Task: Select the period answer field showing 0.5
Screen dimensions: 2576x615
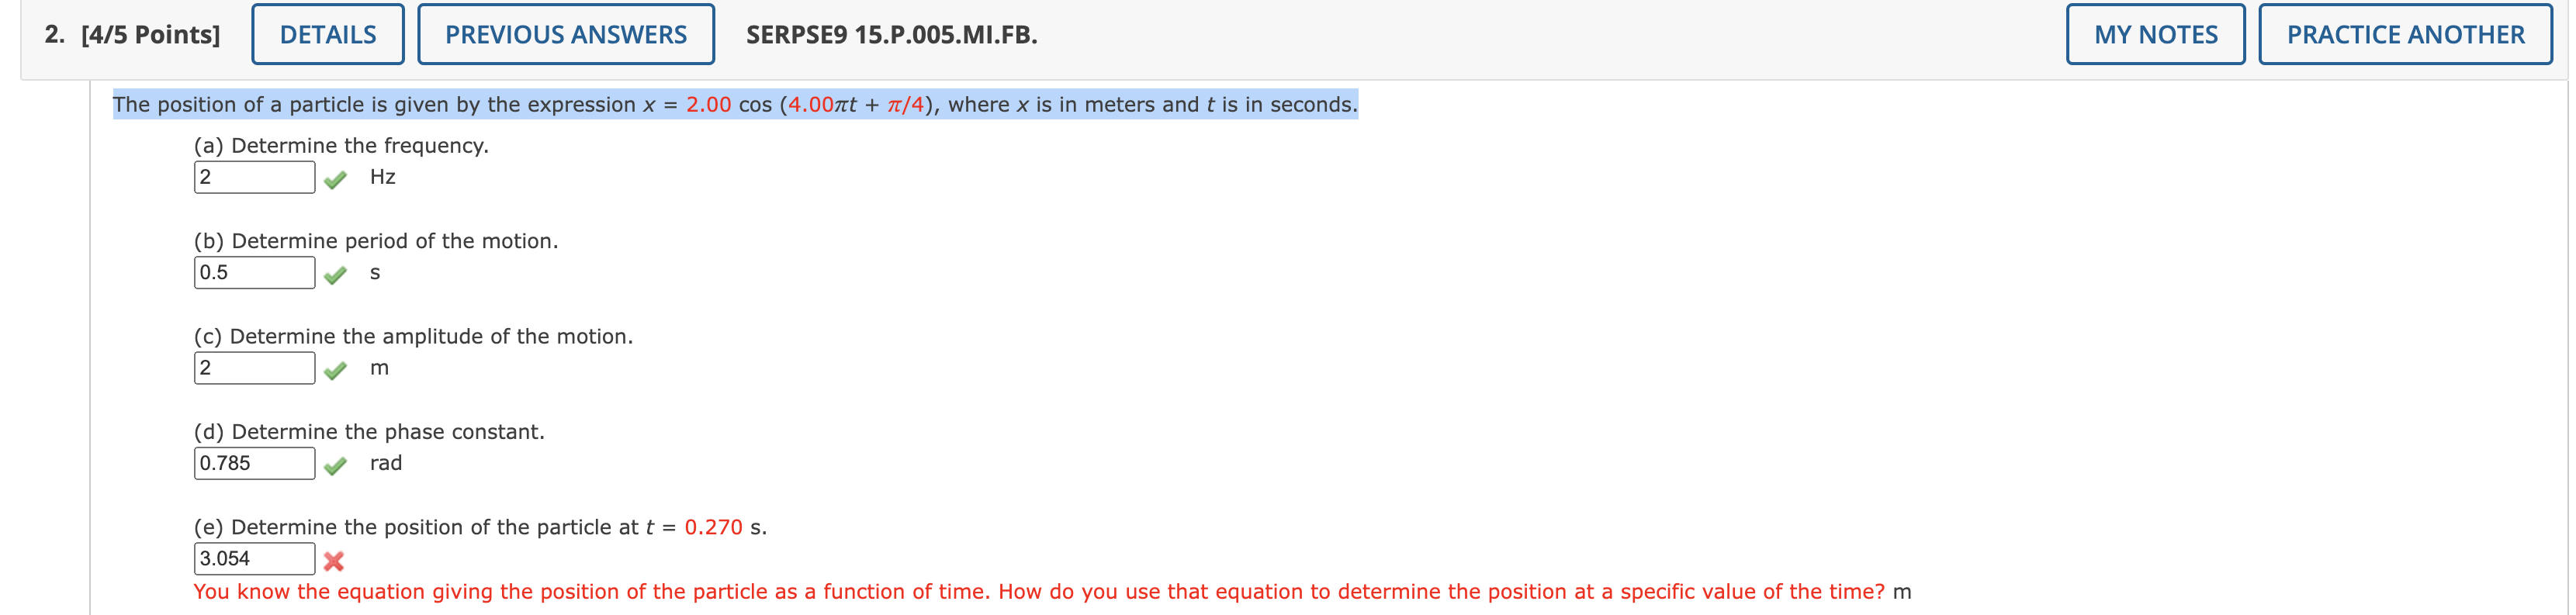Action: 254,271
